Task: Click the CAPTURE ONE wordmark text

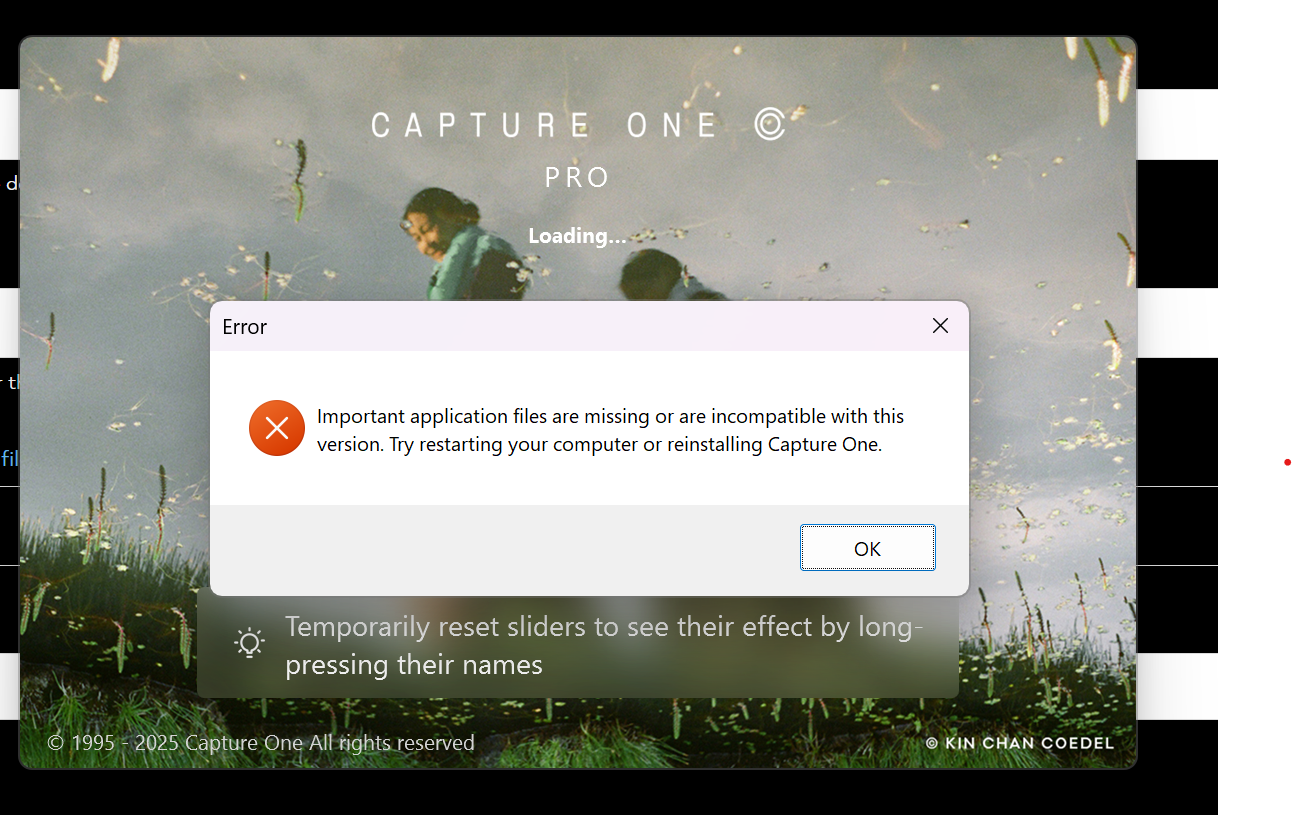Action: coord(545,125)
